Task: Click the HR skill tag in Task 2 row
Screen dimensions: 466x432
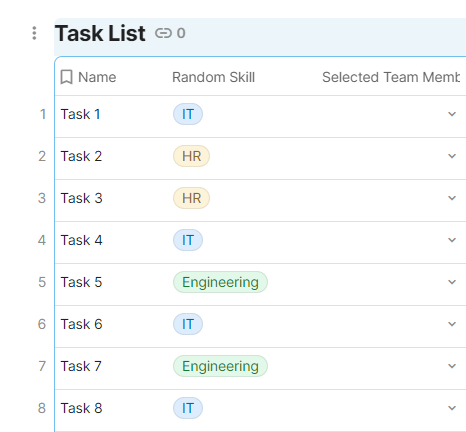Action: (191, 156)
